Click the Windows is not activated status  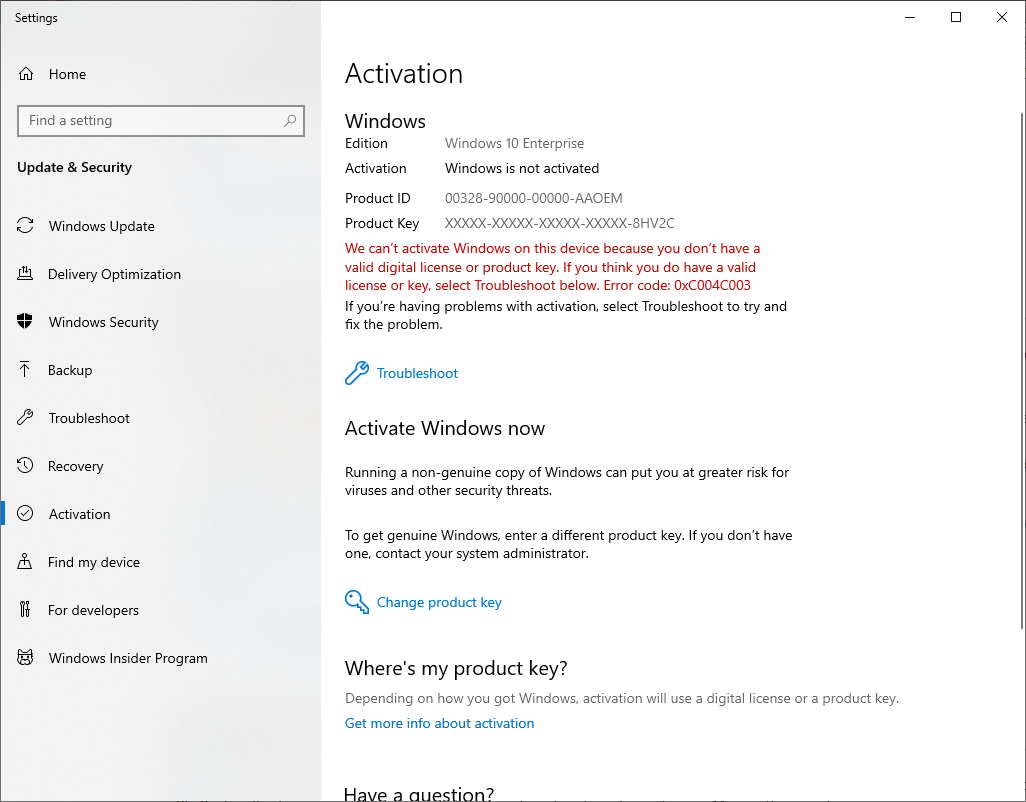pyautogui.click(x=522, y=168)
